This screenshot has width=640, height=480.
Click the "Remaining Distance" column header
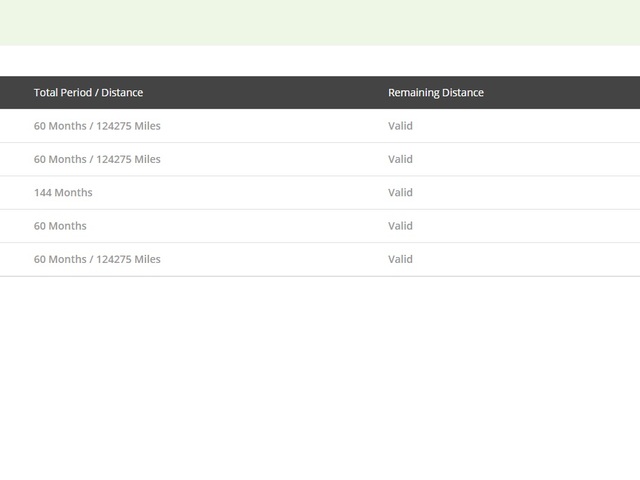click(435, 93)
